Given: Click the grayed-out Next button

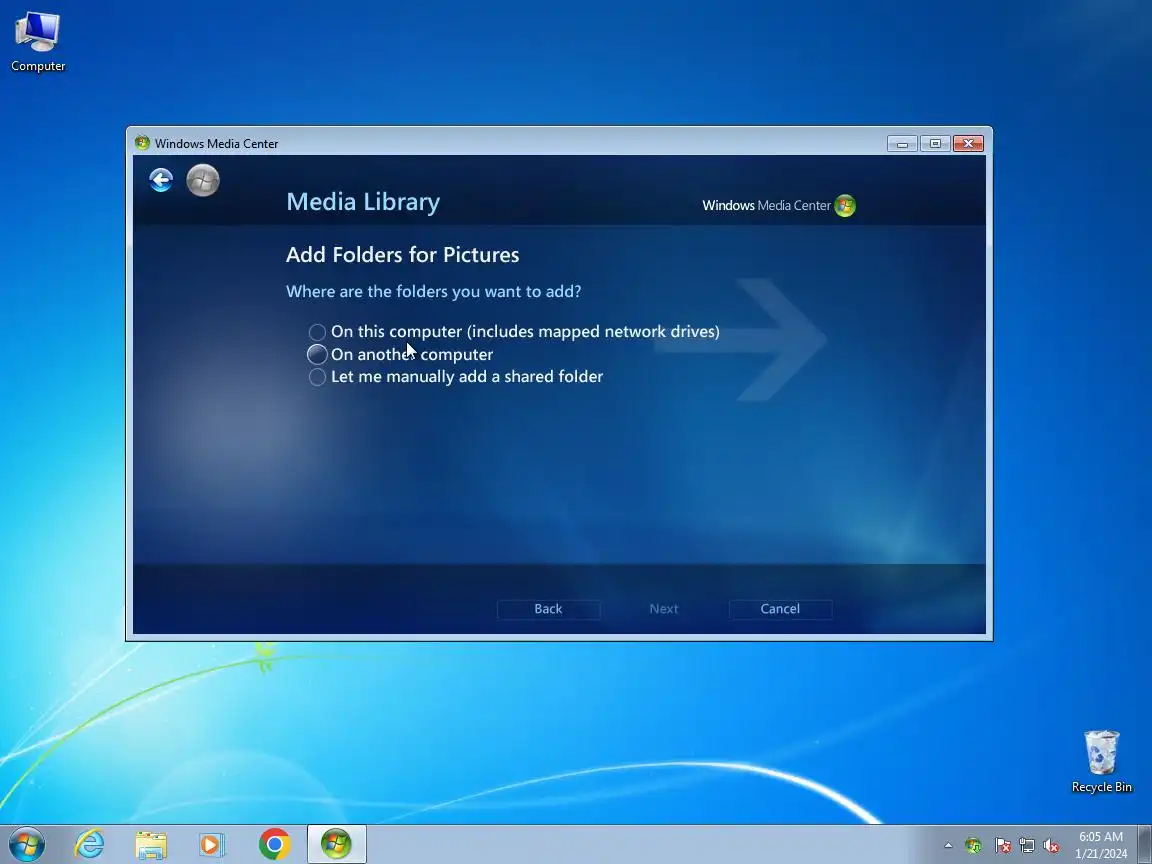Looking at the screenshot, I should click(x=663, y=609).
